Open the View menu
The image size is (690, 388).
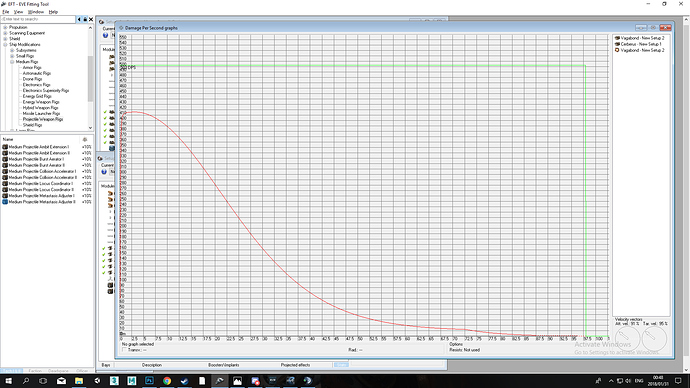(x=18, y=12)
